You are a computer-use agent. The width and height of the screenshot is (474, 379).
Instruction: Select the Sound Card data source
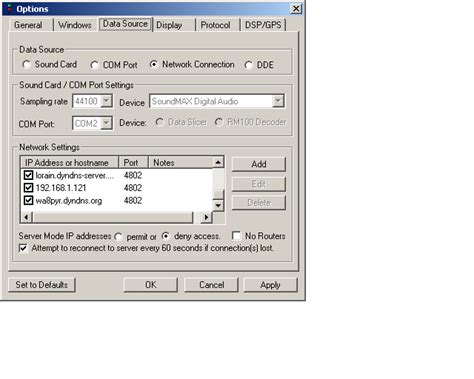coord(26,64)
